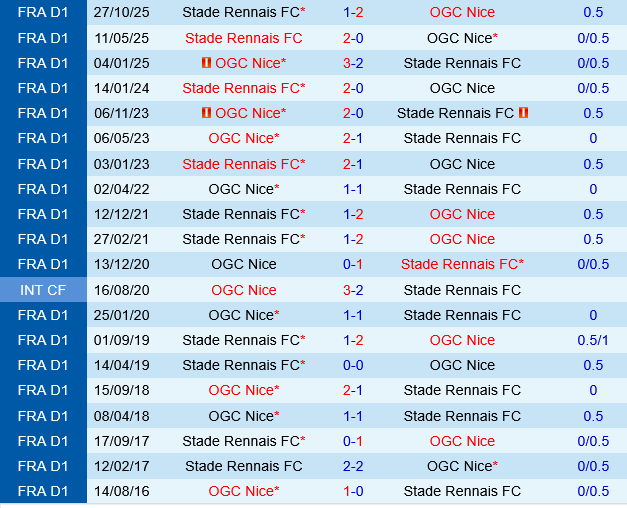
Task: Select Stade Rennais FC away team on 13/12/20
Action: 462,264
